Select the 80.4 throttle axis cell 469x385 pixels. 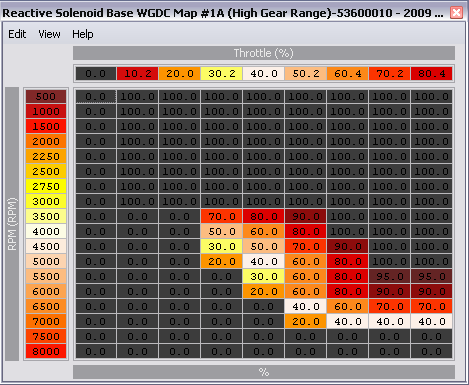pyautogui.click(x=432, y=73)
